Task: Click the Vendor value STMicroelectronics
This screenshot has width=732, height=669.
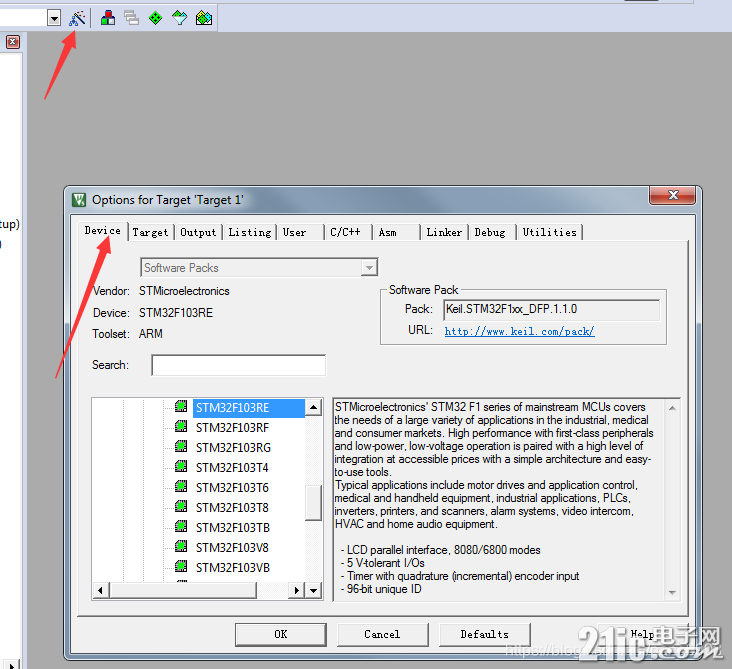Action: click(184, 291)
